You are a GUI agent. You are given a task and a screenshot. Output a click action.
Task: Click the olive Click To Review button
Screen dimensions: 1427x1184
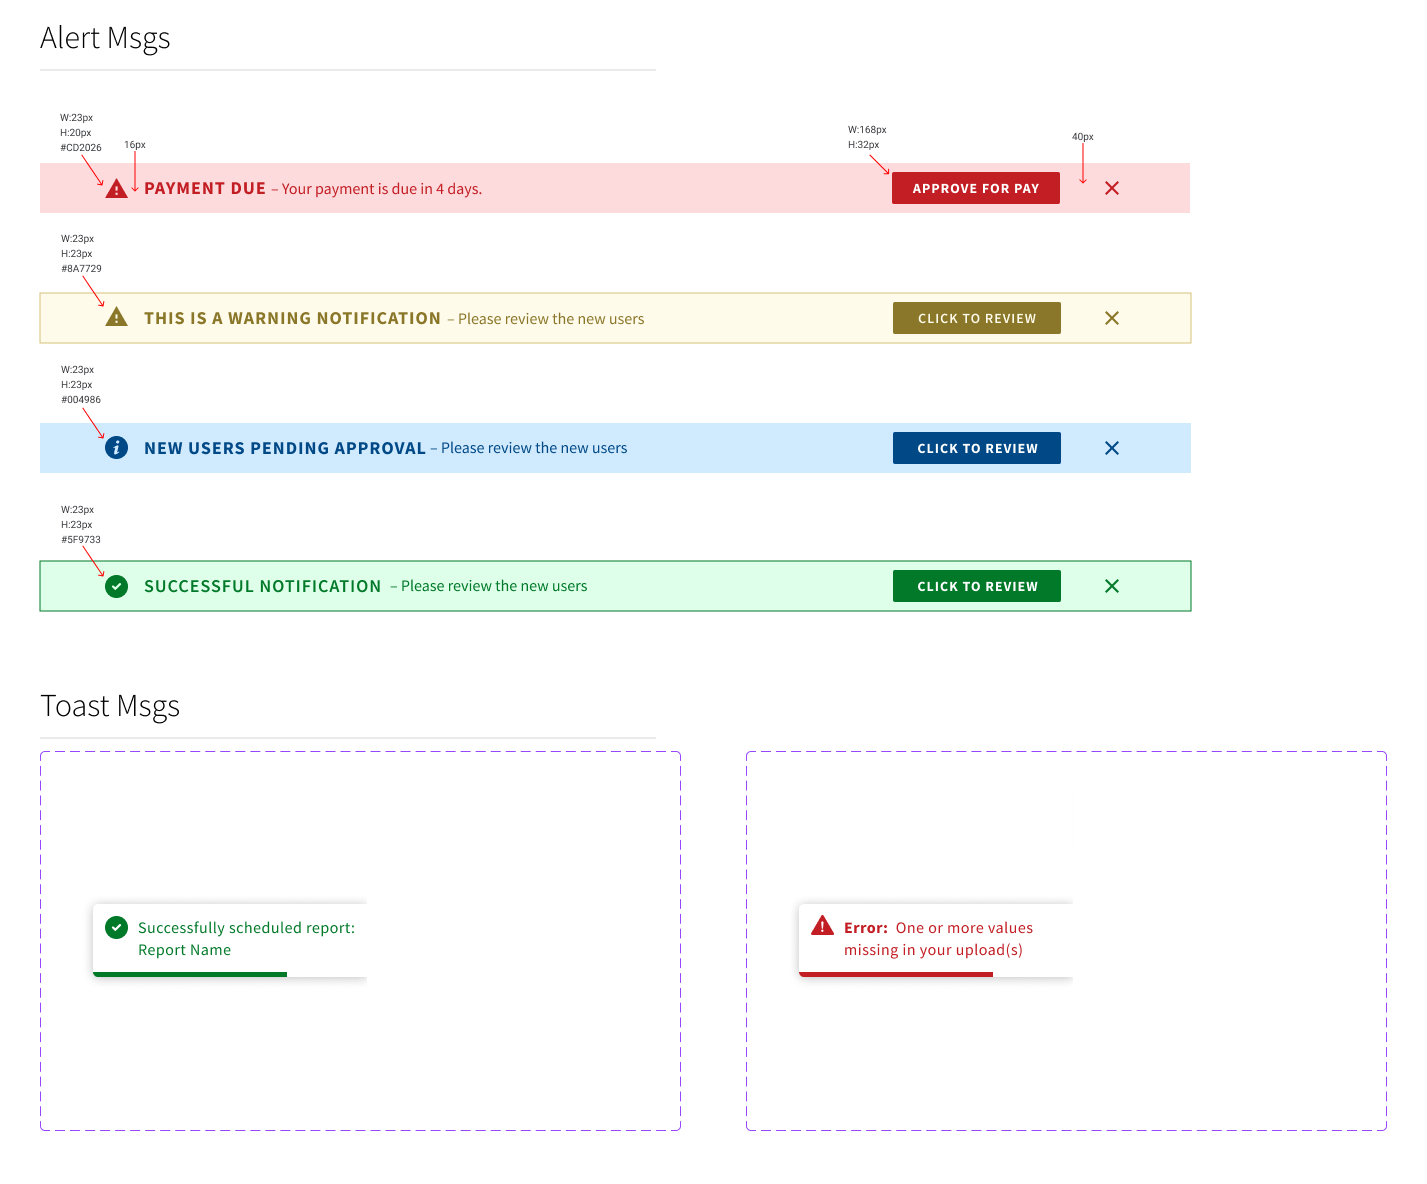(x=976, y=318)
